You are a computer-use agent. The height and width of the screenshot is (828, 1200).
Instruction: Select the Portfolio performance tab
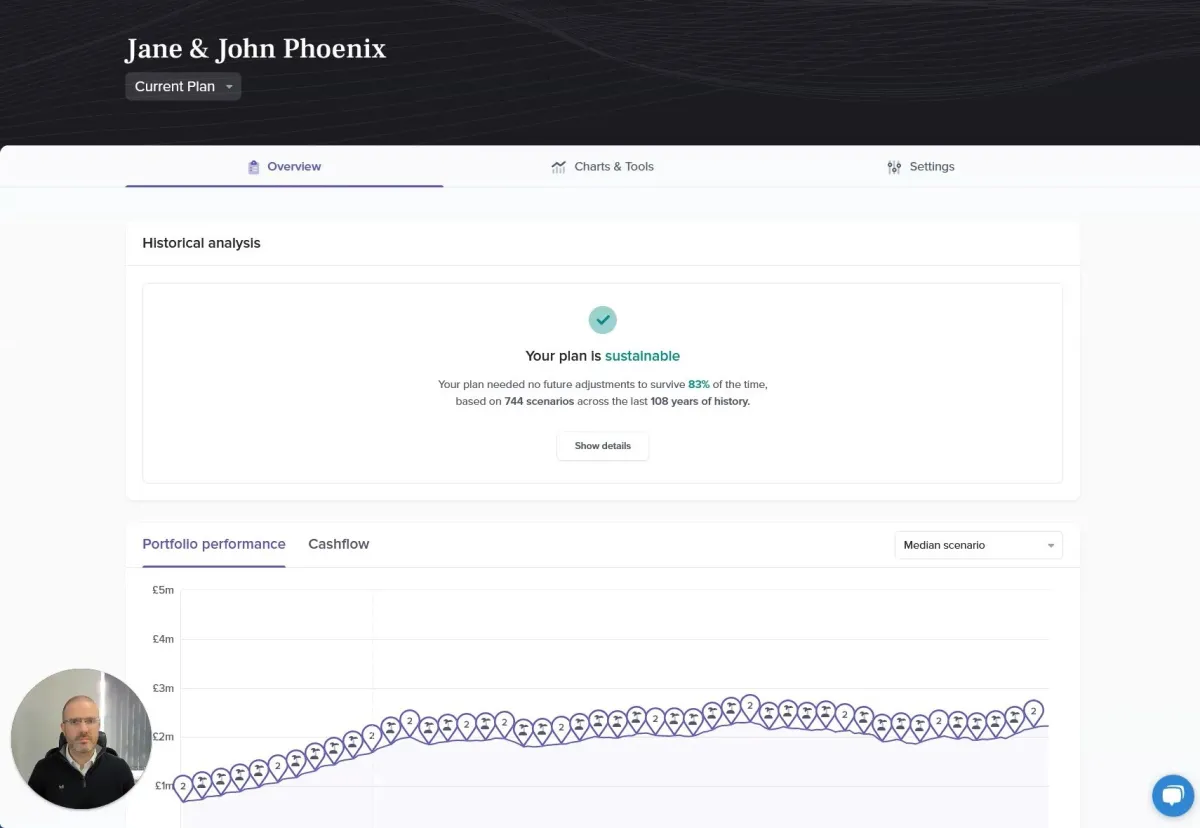tap(213, 544)
